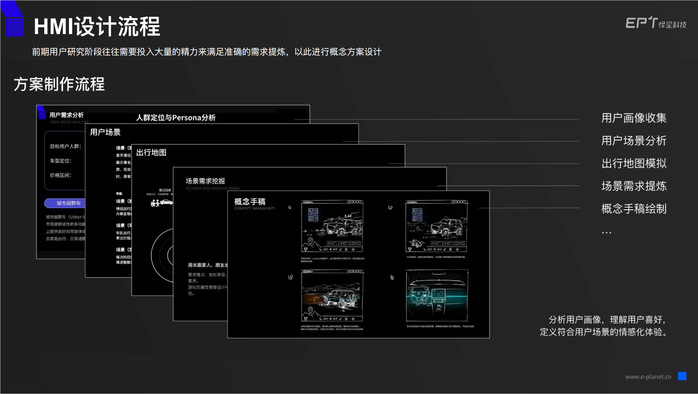This screenshot has width=698, height=394.
Task: Click the blue cube icon on 用户需求分析 card
Action: [41, 113]
